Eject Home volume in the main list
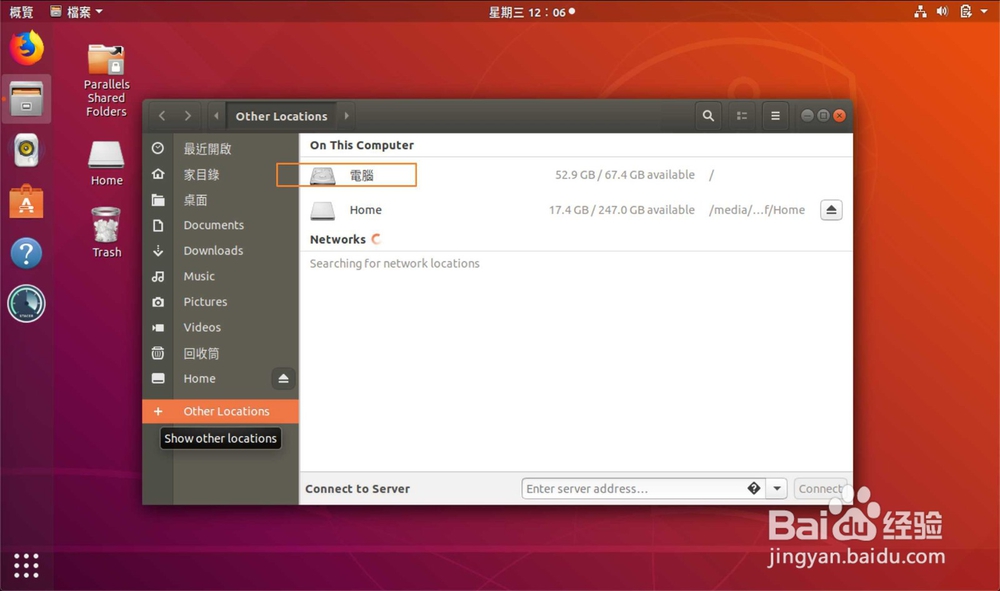 click(831, 210)
